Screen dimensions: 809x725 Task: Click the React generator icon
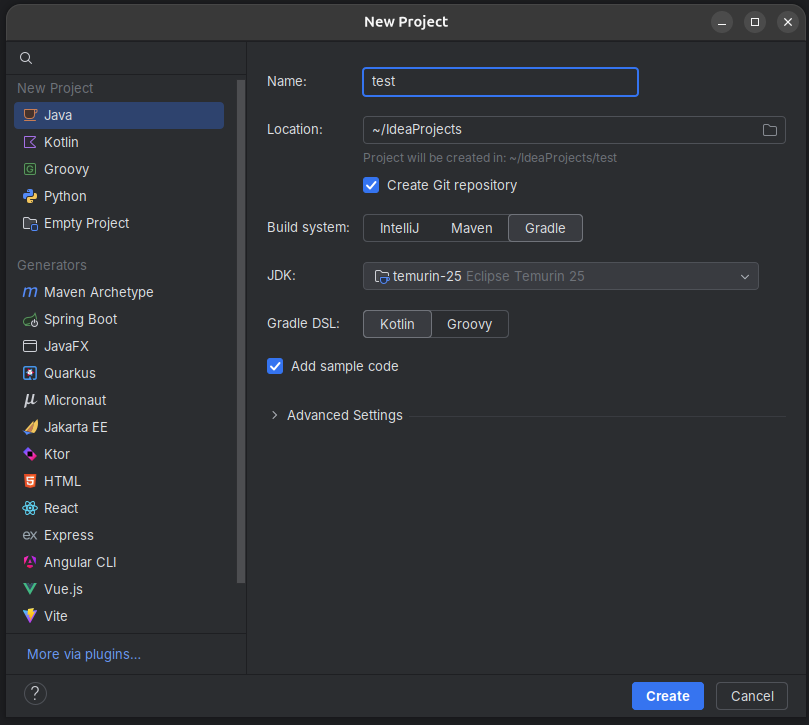[x=30, y=508]
